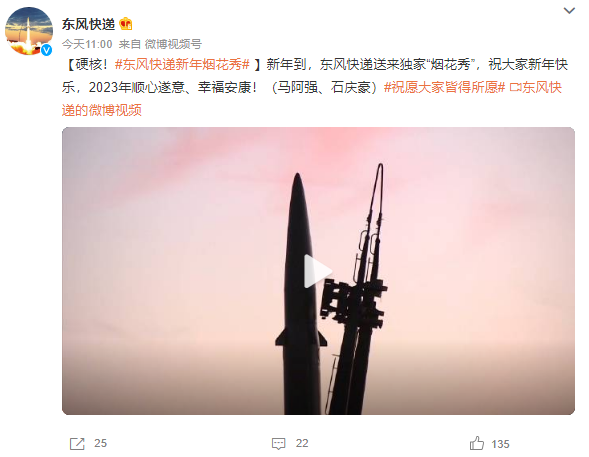Screen dimensions: 589x457
Task: Open hashtag #祝愿大家皆得所愿#
Action: 444,87
